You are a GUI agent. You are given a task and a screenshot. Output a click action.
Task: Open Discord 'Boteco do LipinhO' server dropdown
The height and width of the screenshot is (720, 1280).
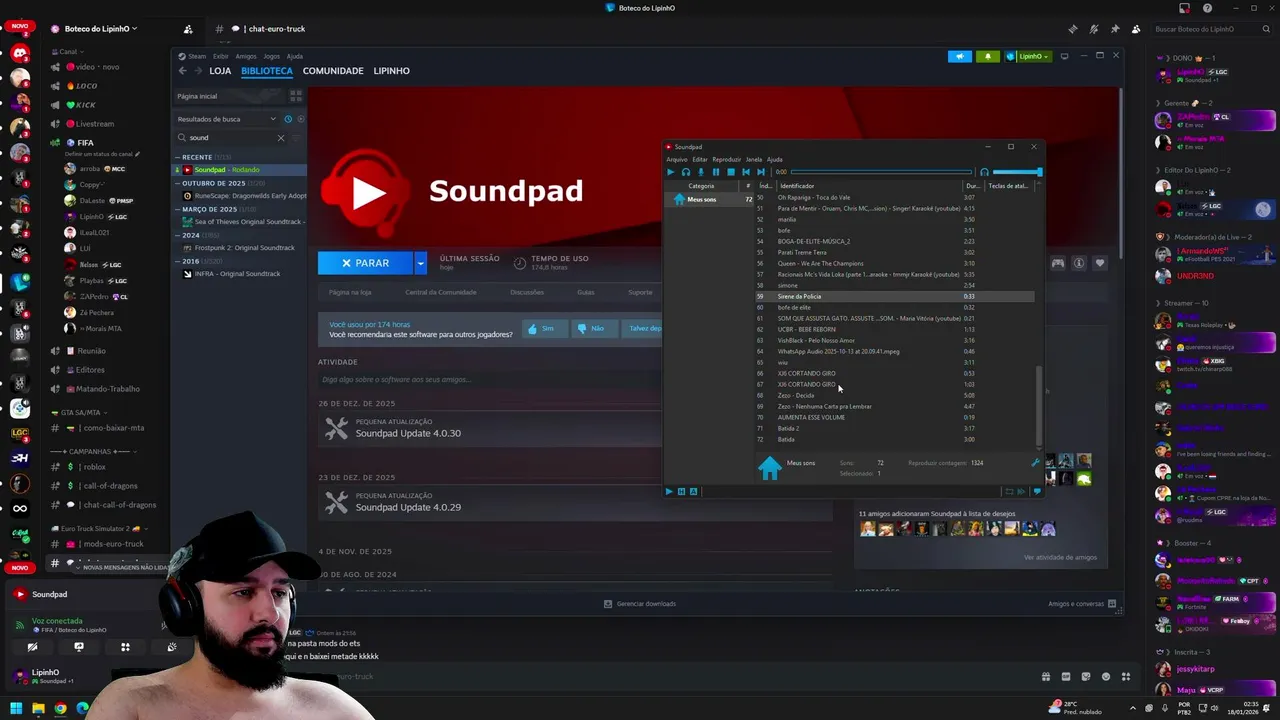pos(94,29)
